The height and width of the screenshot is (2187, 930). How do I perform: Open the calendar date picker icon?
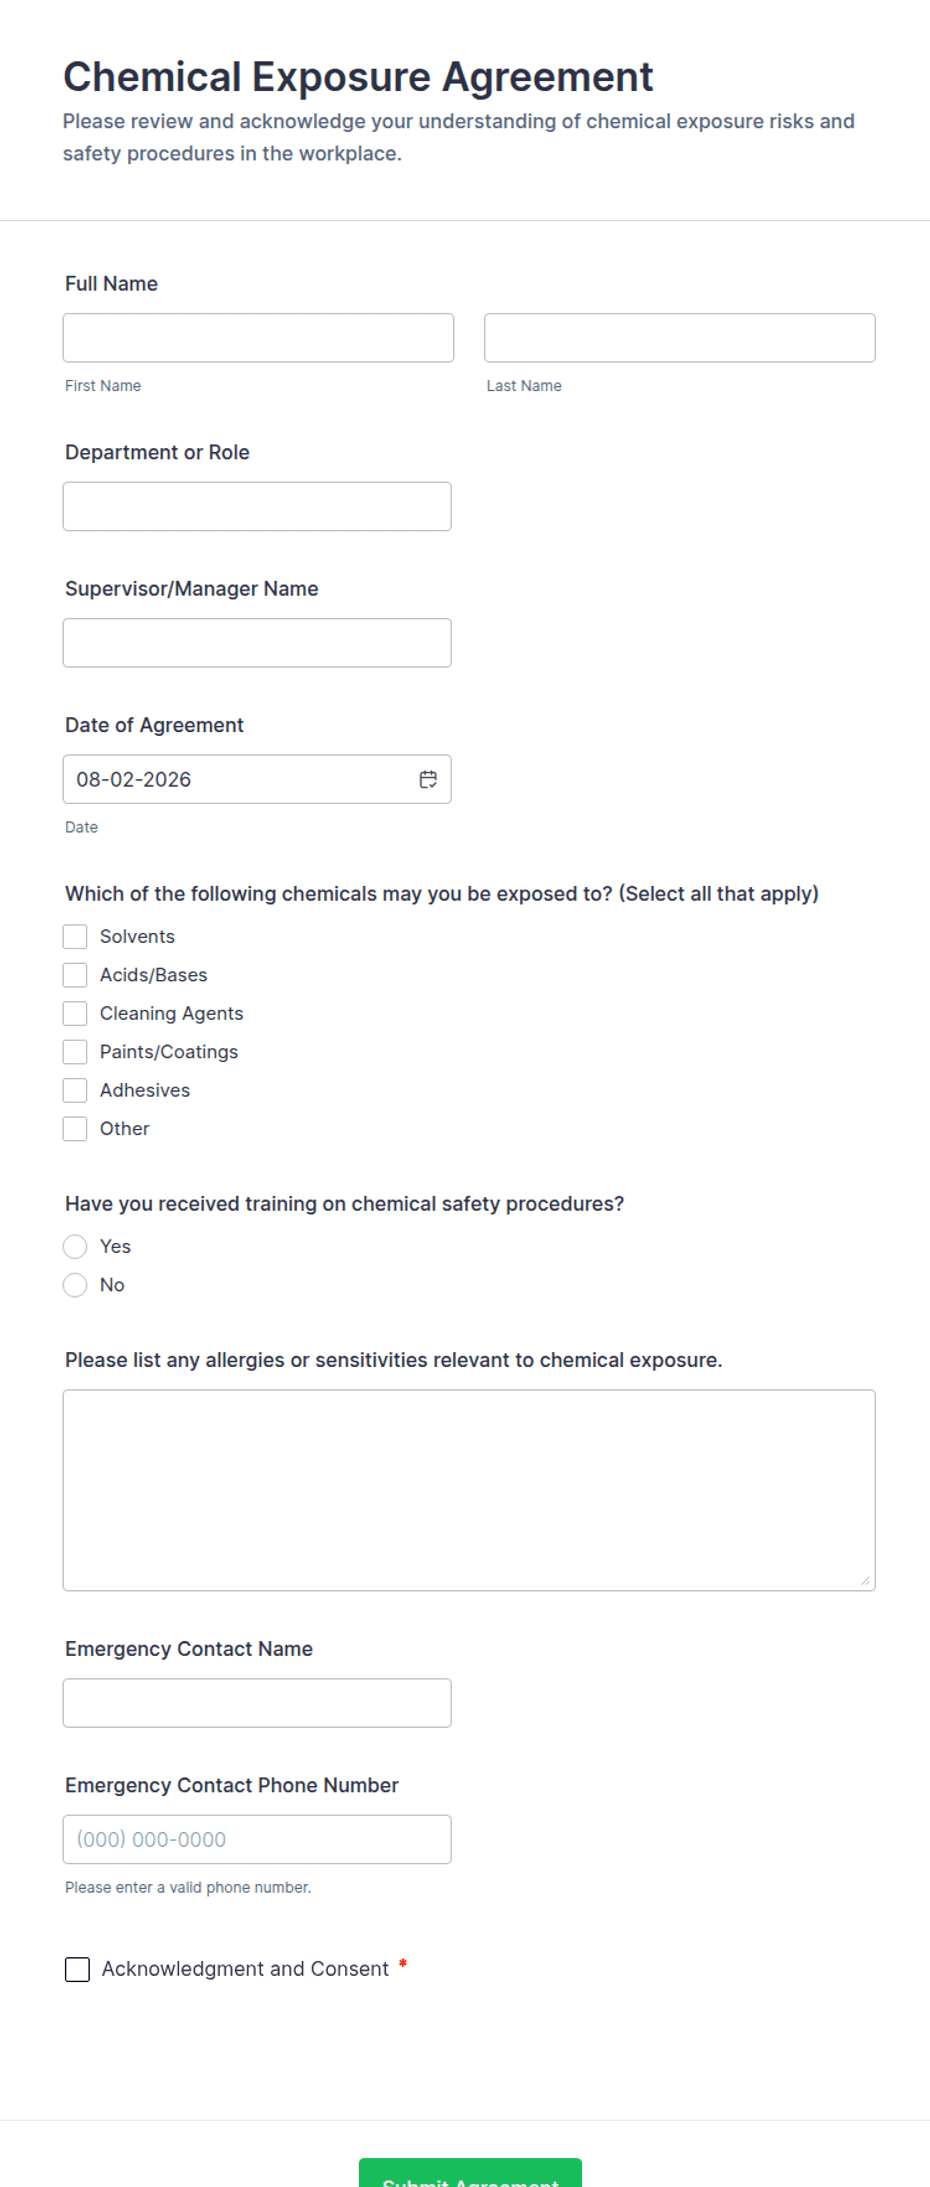(428, 779)
